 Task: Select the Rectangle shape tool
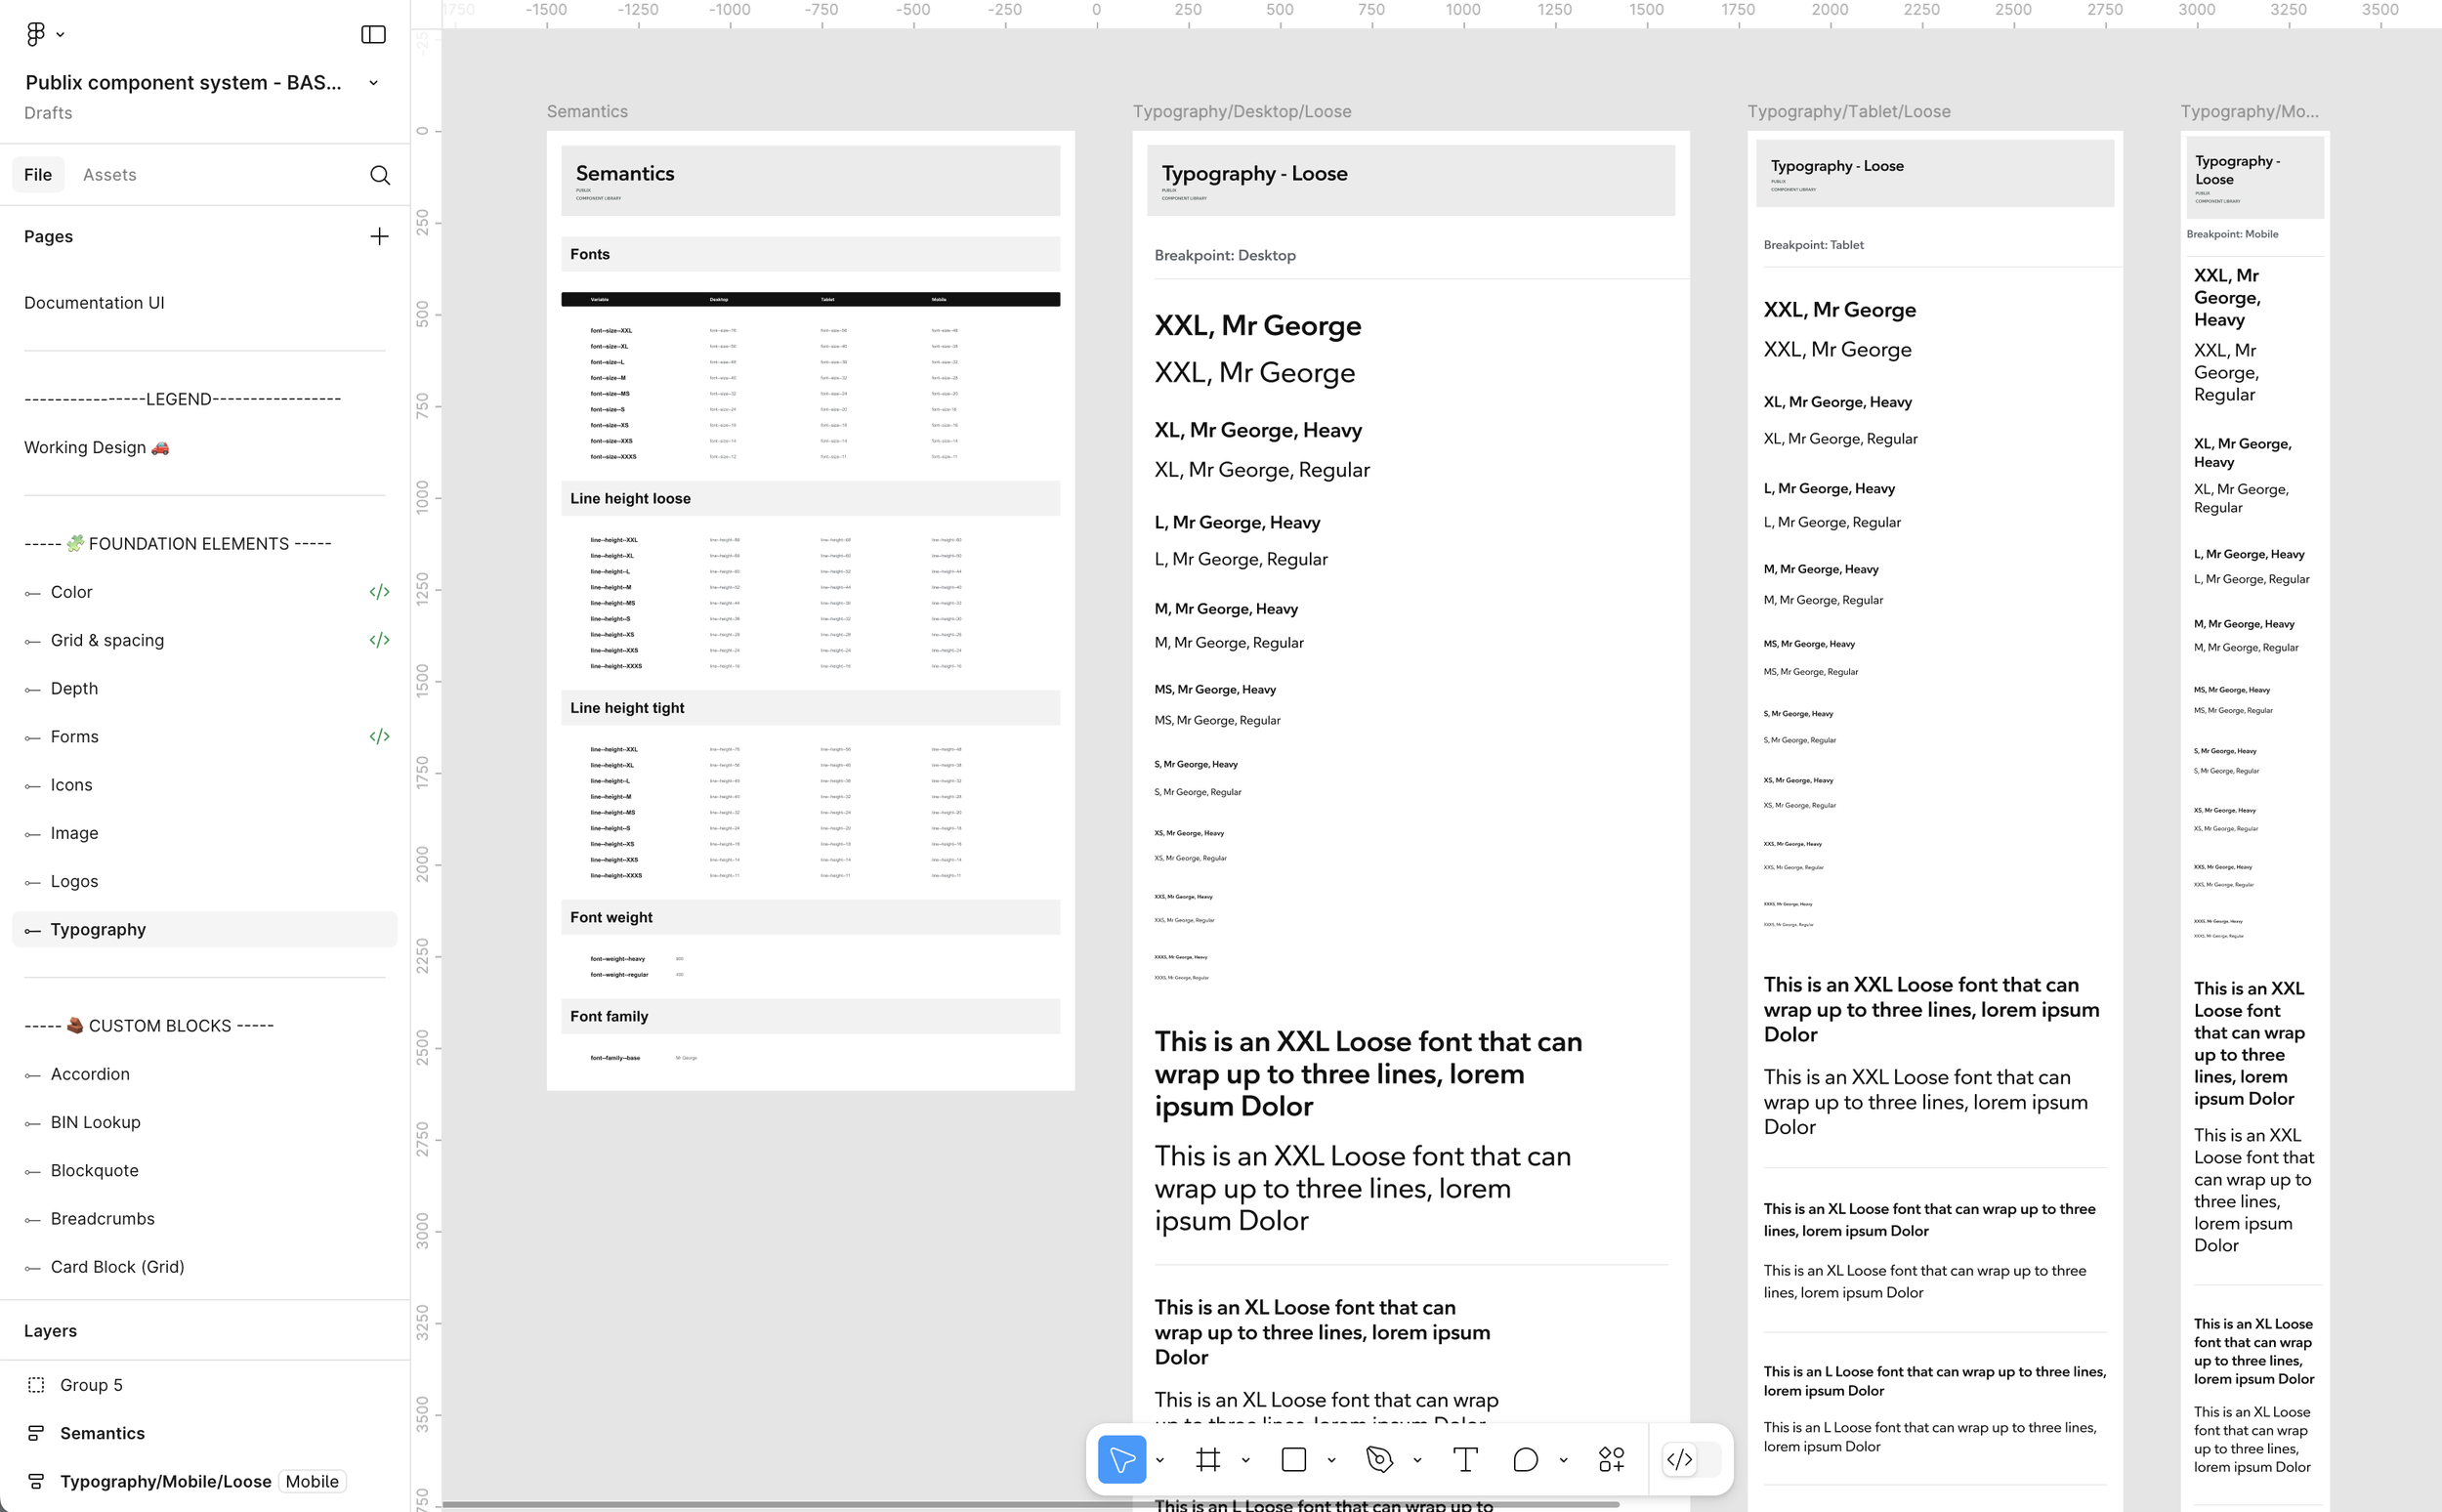click(x=1293, y=1459)
